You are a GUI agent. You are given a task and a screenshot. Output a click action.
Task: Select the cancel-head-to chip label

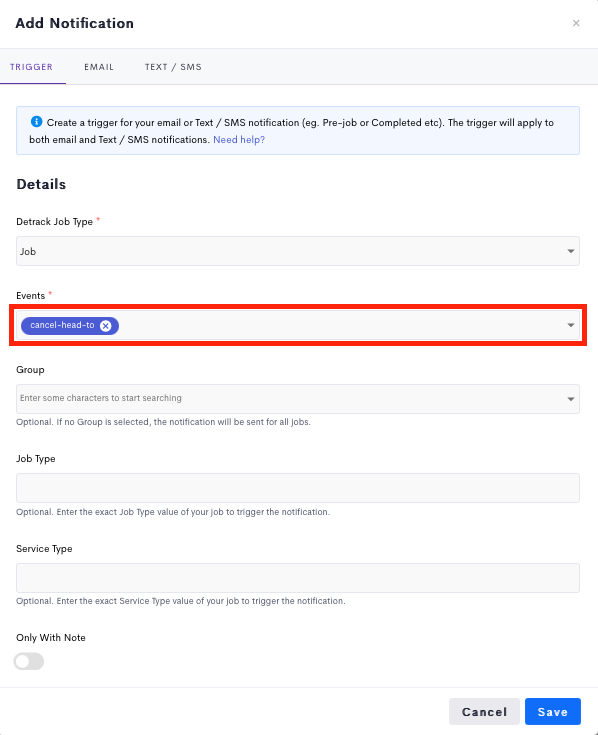[62, 325]
